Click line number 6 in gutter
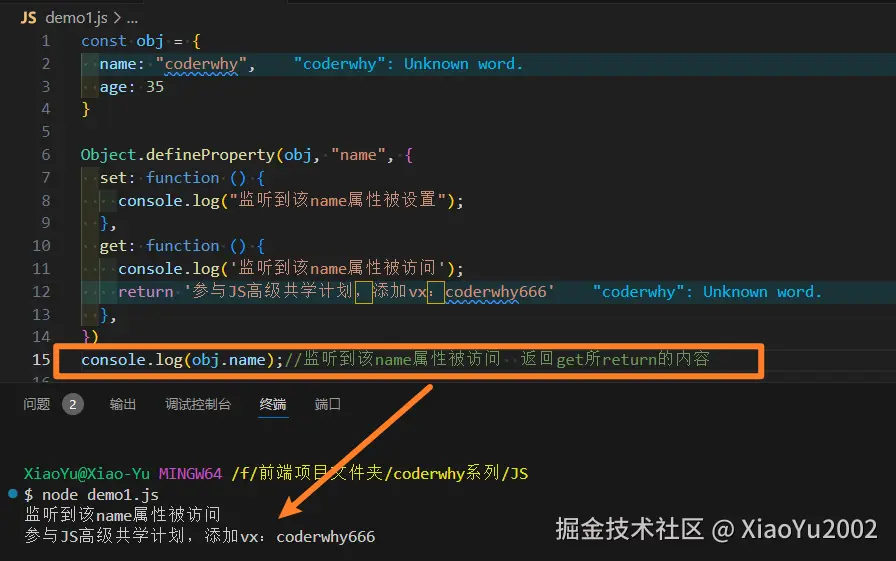Screen dimensions: 896x561 pos(46,155)
